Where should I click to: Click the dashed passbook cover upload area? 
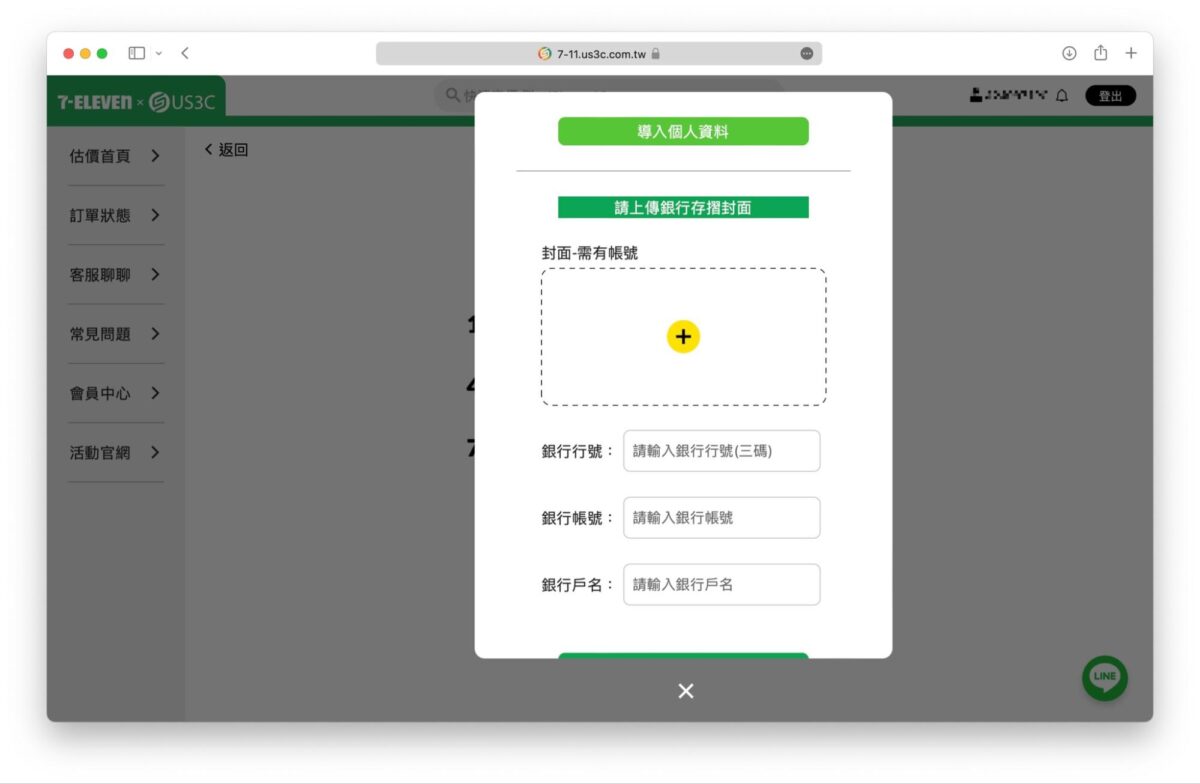coord(684,337)
